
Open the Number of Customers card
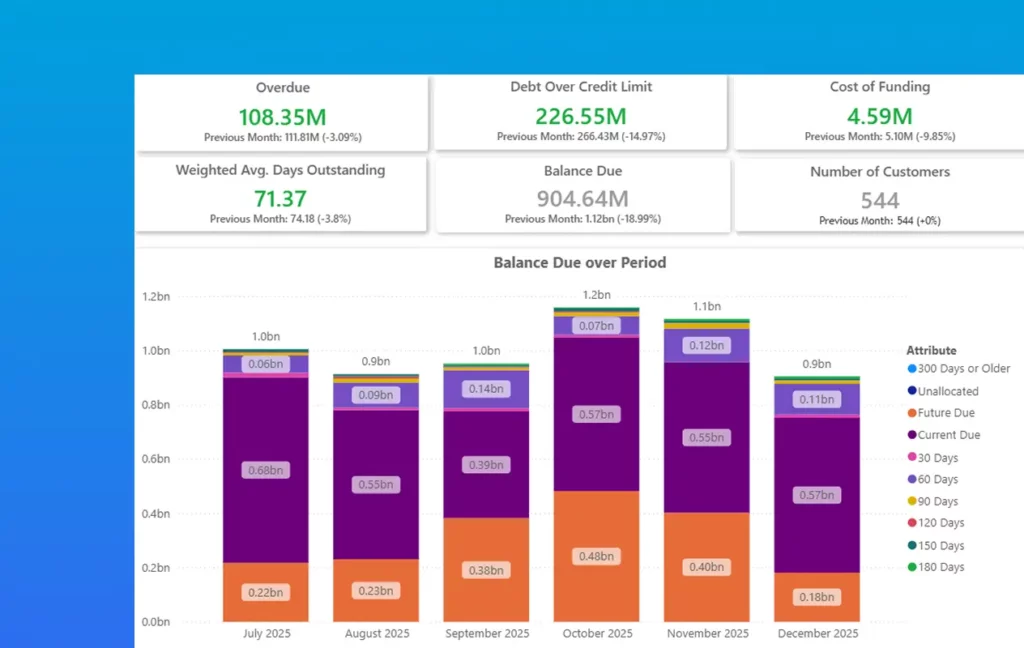[x=879, y=196]
